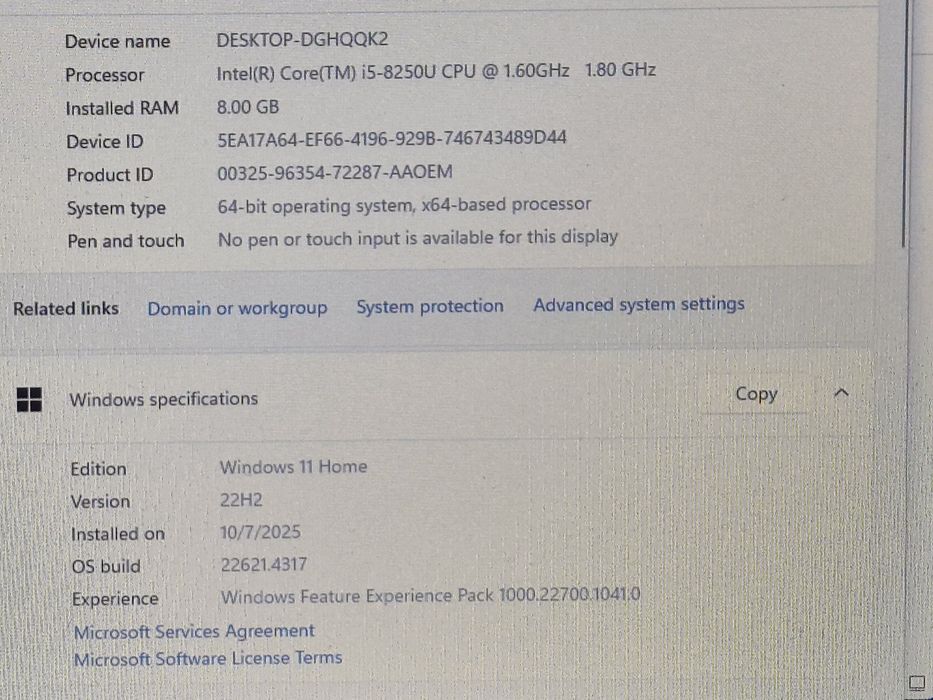933x700 pixels.
Task: Select Product ID 00325-96354-72287-AAOEM
Action: [x=334, y=173]
